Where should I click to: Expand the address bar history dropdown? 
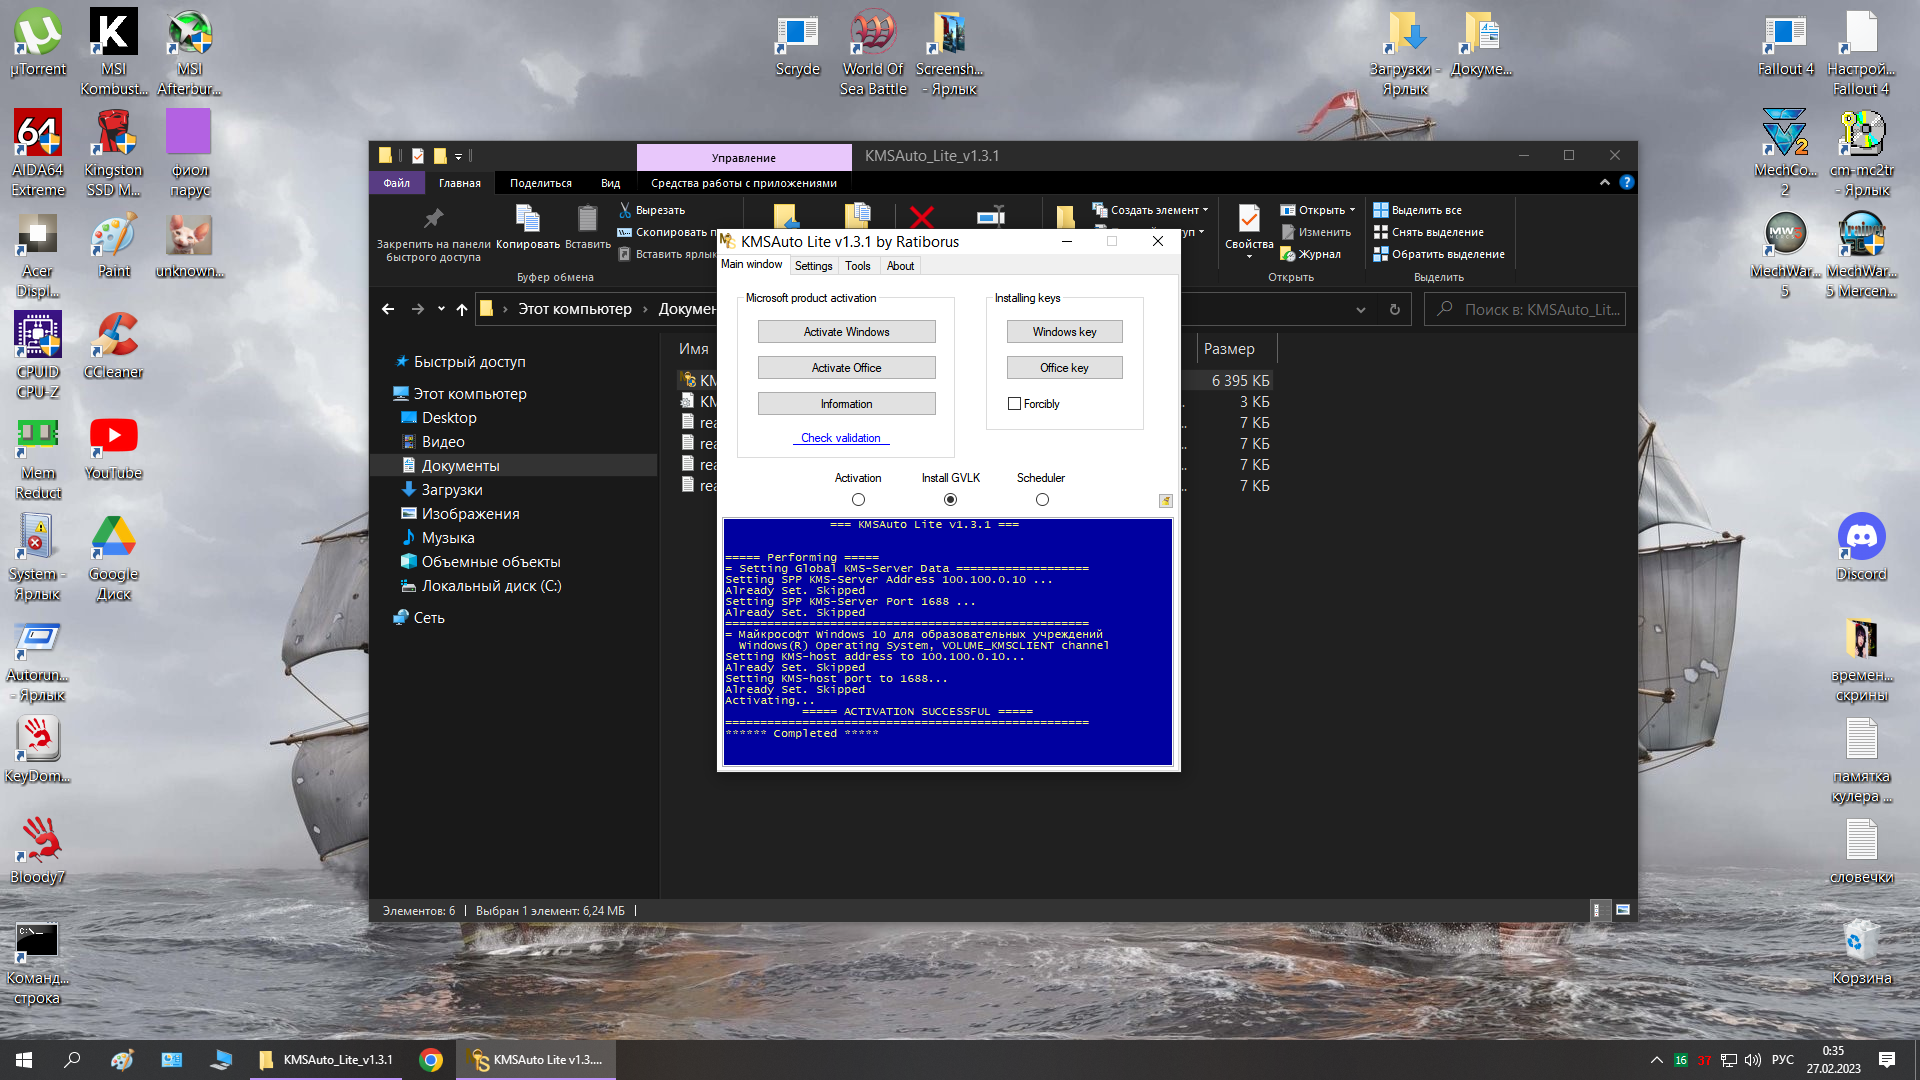click(1361, 310)
